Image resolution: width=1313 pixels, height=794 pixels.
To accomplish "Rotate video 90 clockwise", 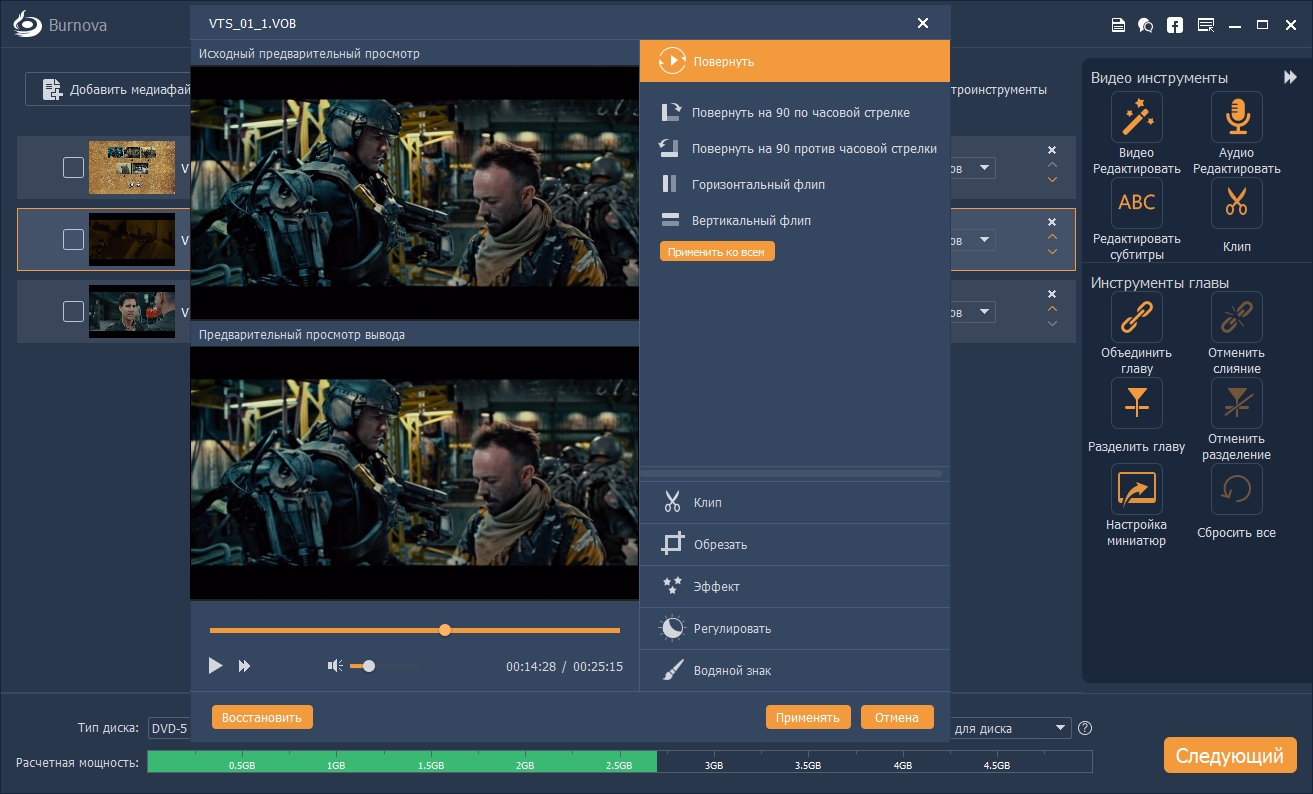I will point(785,113).
